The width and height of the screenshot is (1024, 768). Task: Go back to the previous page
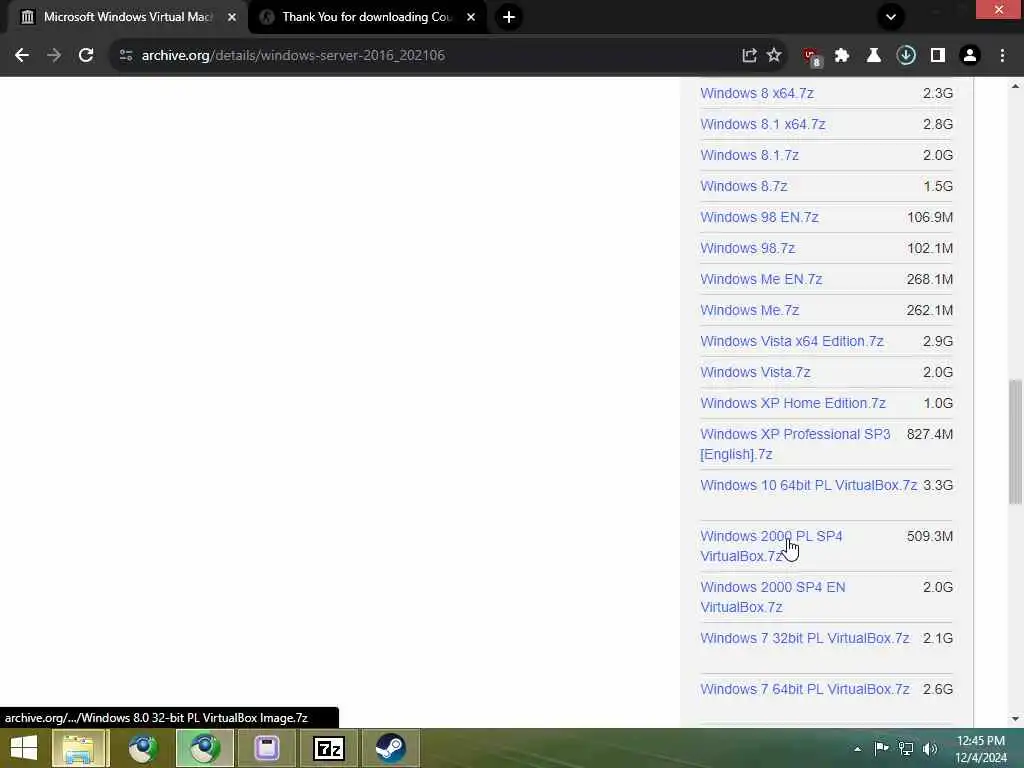[x=22, y=56]
